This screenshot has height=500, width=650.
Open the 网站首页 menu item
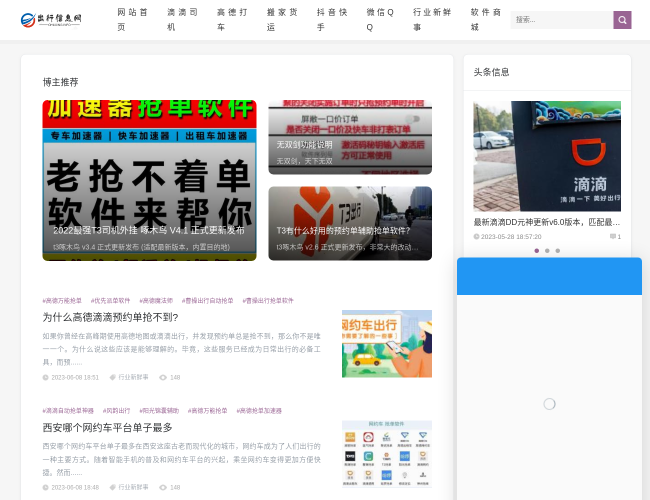point(133,19)
